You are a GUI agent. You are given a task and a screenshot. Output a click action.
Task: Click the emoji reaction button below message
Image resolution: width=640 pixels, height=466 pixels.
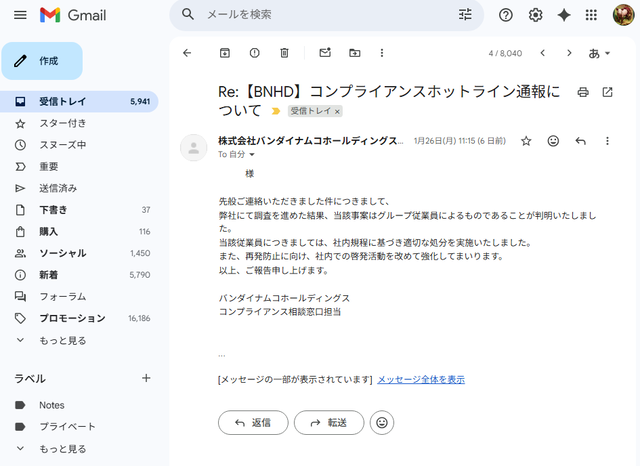coord(382,423)
